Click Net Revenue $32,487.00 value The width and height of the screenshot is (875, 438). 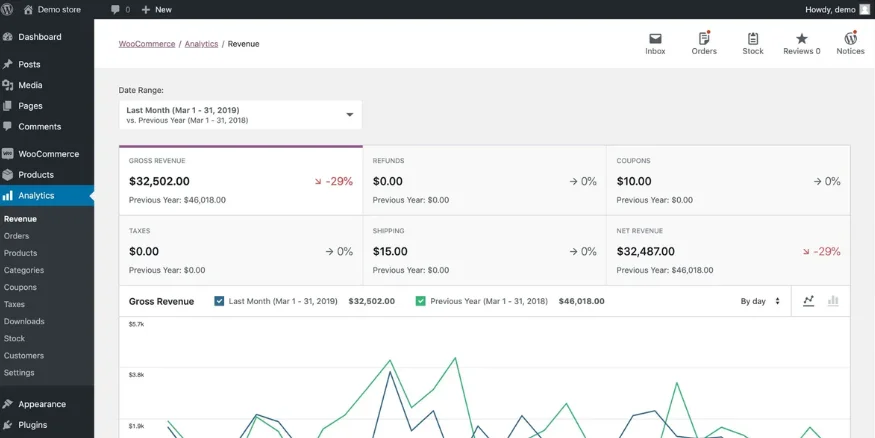coord(646,252)
